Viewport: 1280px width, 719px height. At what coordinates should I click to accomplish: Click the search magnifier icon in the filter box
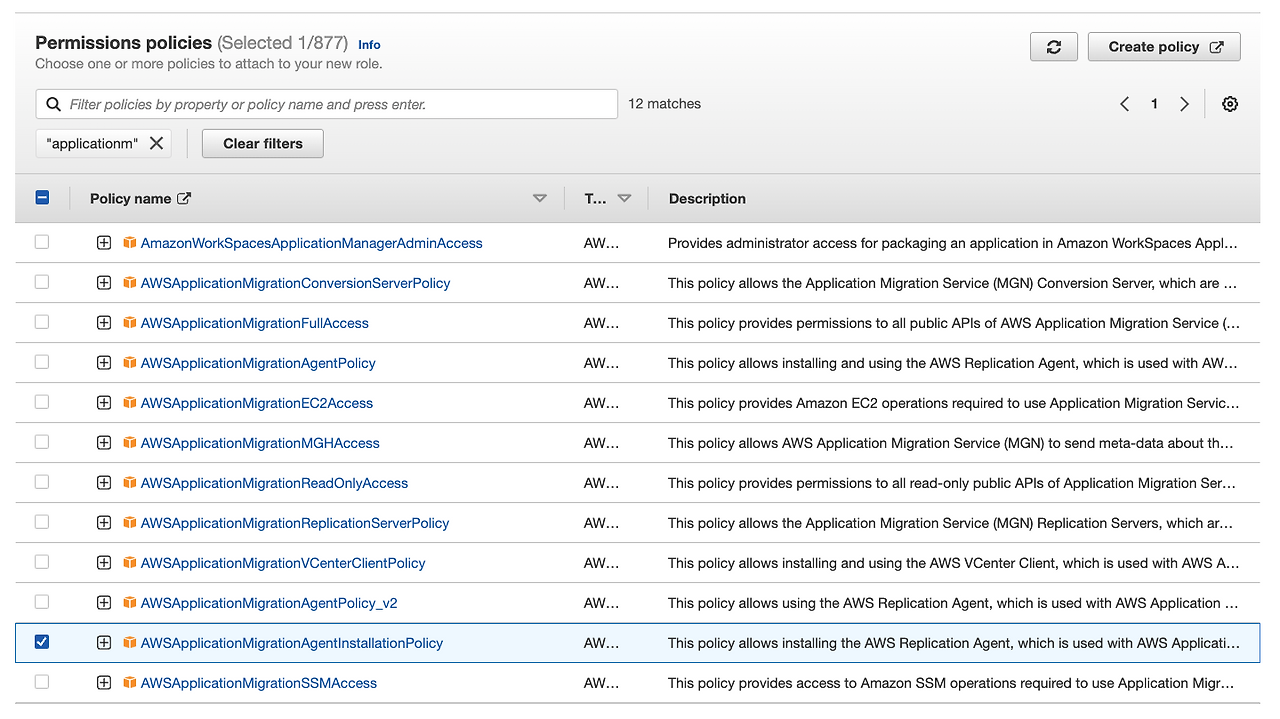click(53, 104)
